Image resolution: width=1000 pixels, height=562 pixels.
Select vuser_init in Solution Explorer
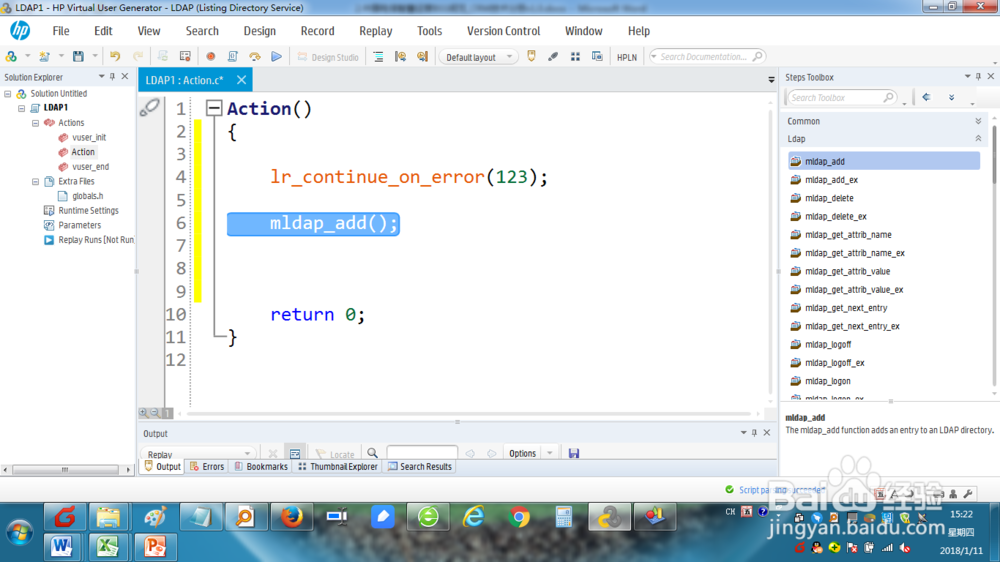(x=89, y=137)
